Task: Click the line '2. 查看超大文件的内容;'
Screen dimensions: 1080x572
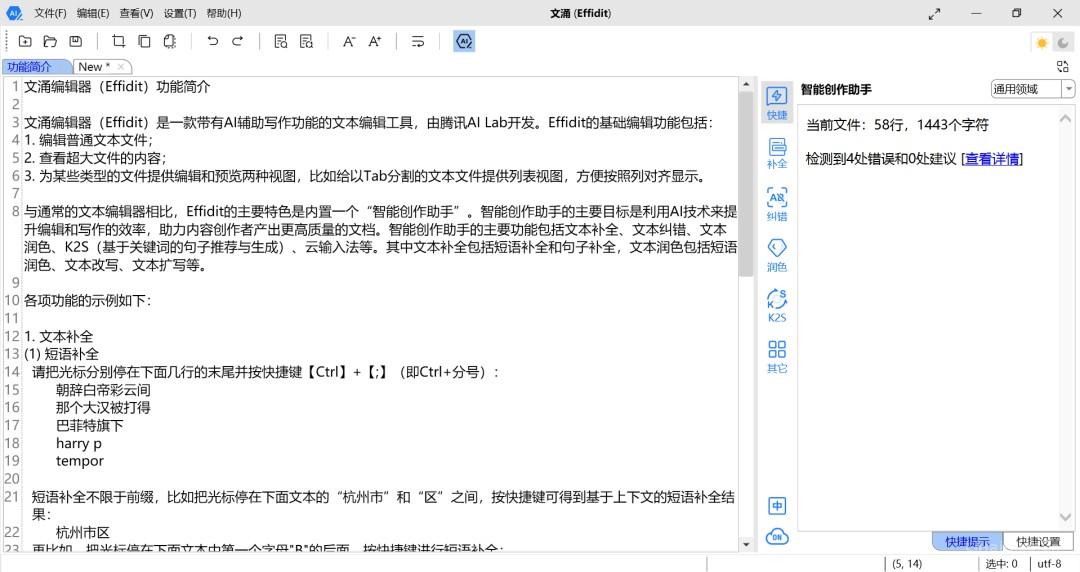Action: (x=95, y=158)
